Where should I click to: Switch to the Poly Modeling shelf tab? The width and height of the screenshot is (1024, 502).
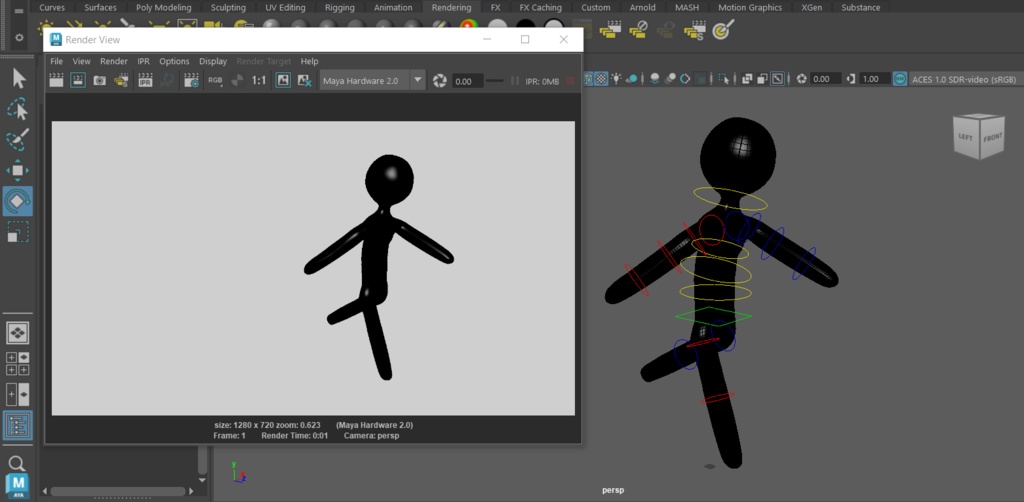tap(164, 7)
